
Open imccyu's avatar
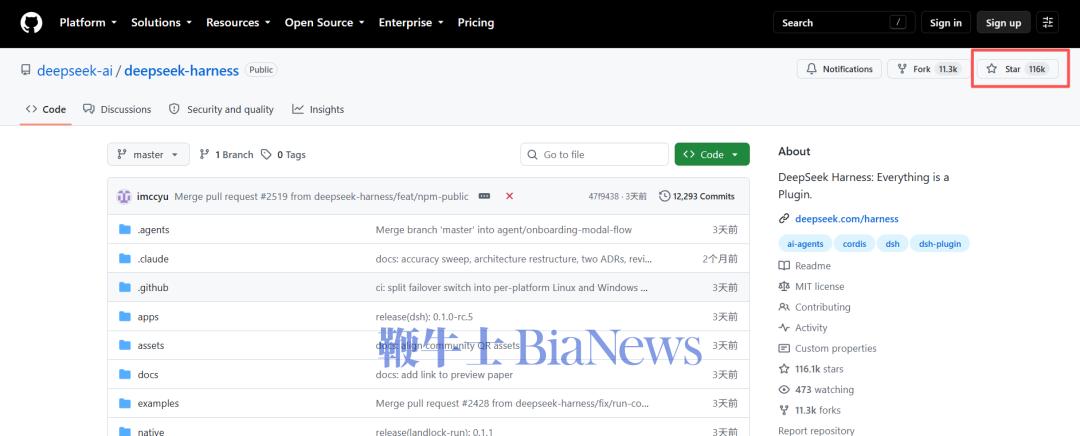tap(124, 196)
